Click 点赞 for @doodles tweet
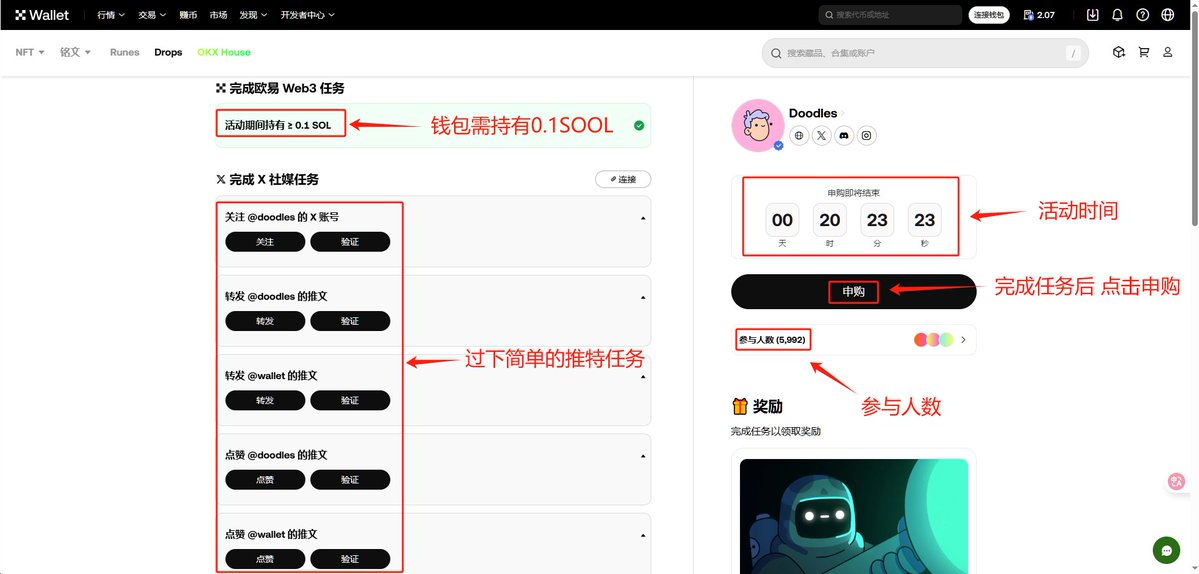The height and width of the screenshot is (574, 1199). click(265, 480)
